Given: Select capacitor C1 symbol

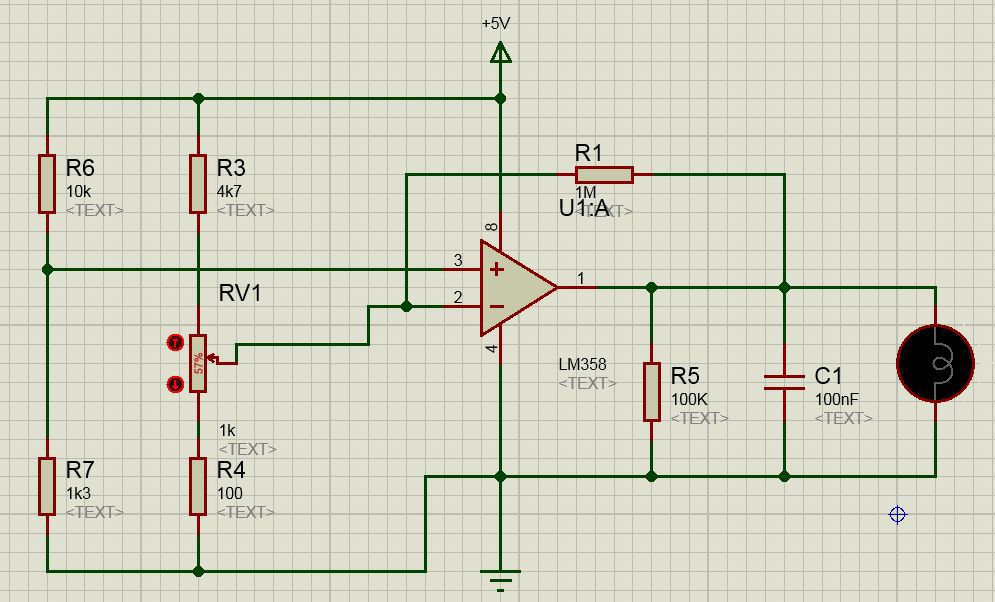Looking at the screenshot, I should (784, 382).
